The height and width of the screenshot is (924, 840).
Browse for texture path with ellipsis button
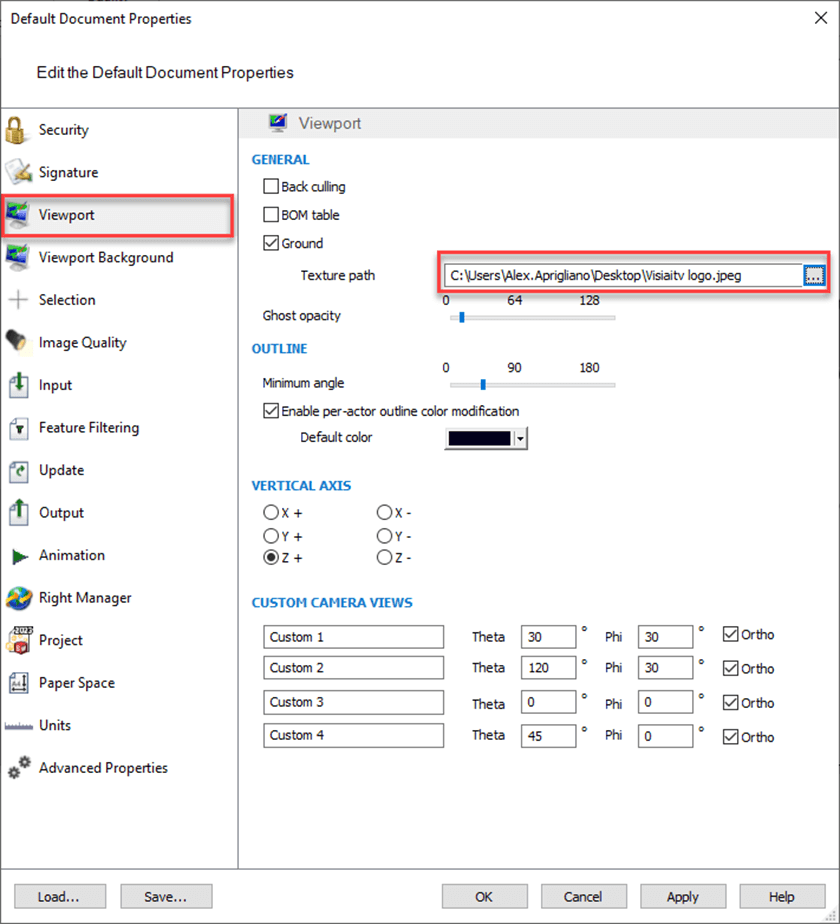point(815,275)
